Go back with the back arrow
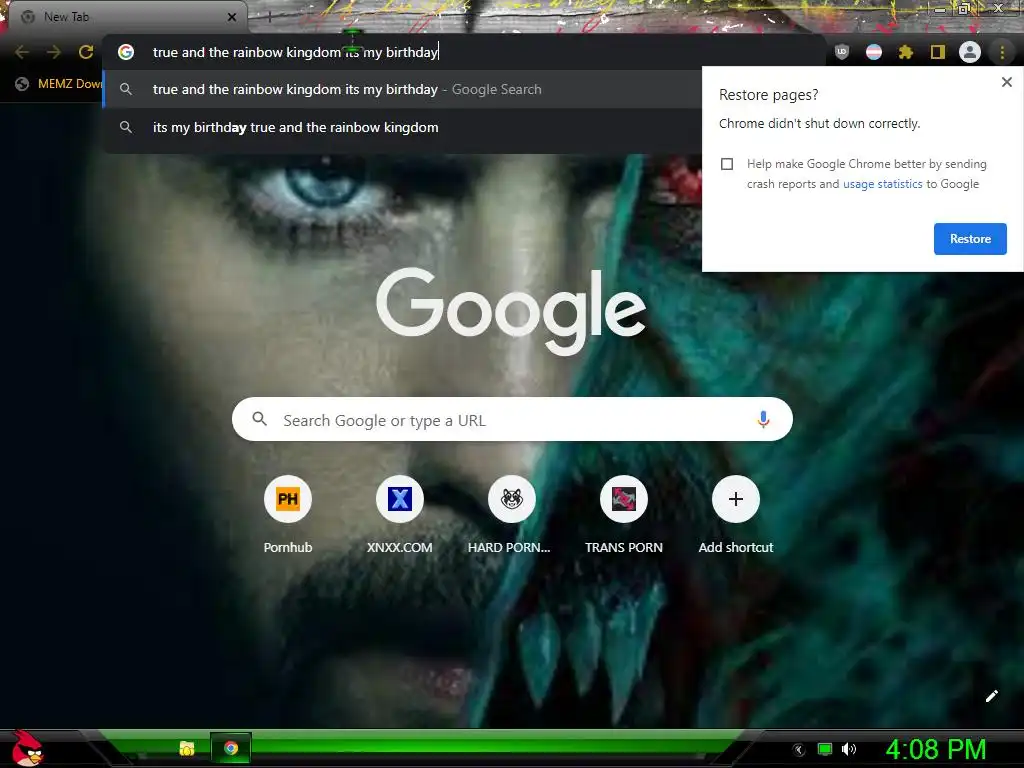This screenshot has height=768, width=1024. (22, 52)
